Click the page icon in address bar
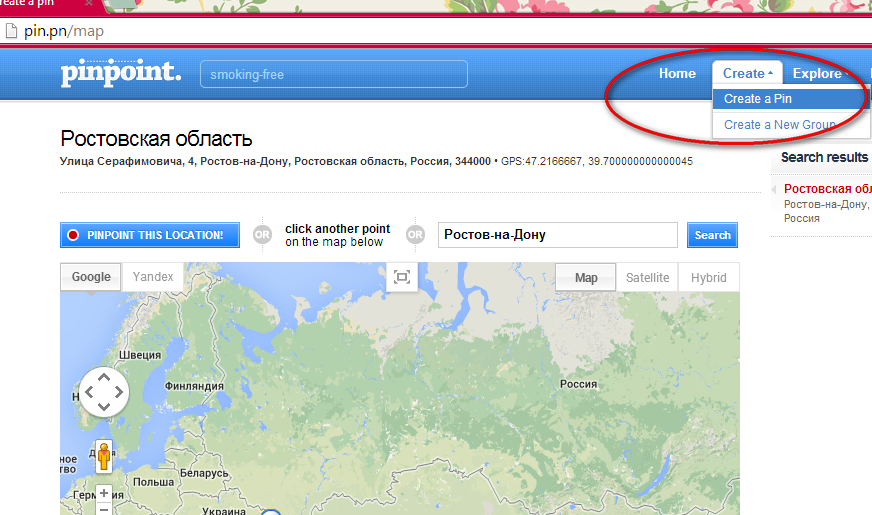Viewport: 872px width, 515px height. coord(11,31)
